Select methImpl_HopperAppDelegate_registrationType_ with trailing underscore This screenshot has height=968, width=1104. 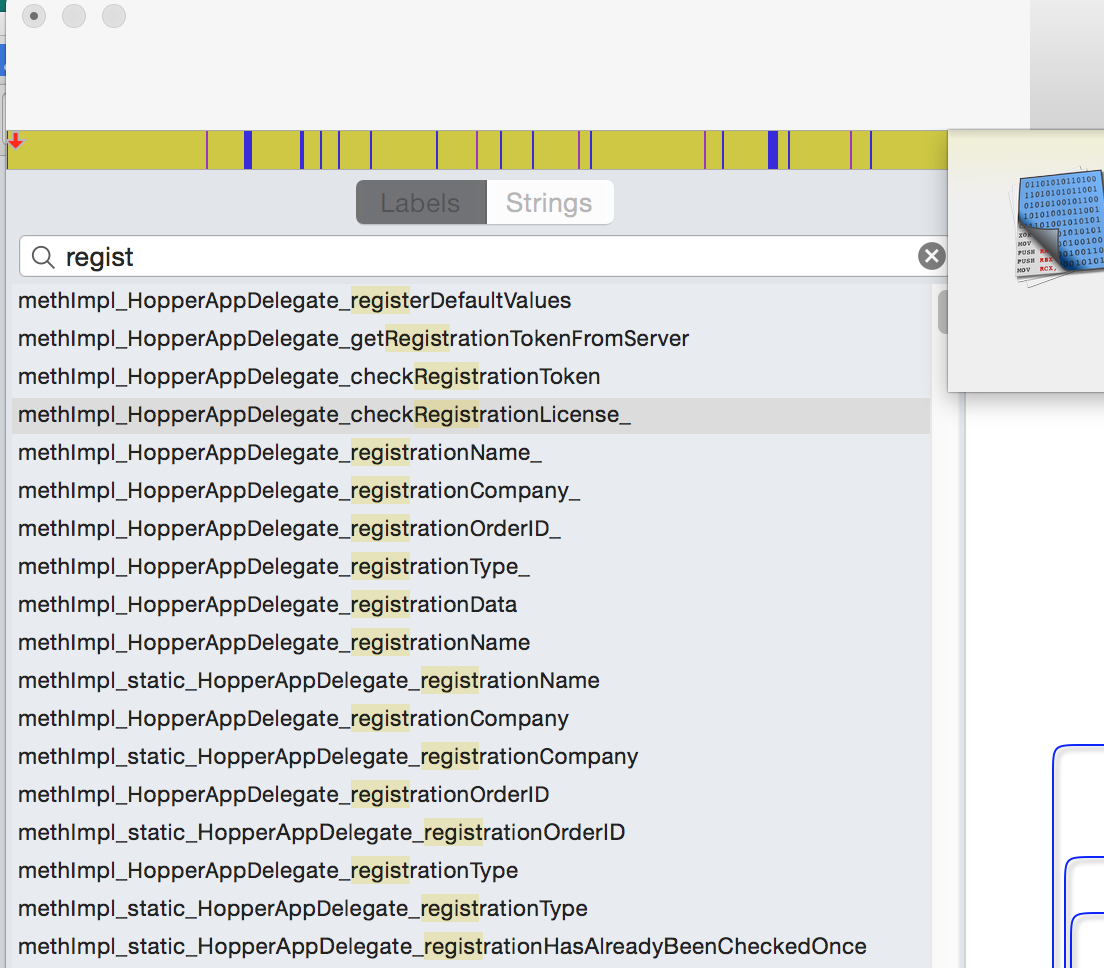pos(470,567)
